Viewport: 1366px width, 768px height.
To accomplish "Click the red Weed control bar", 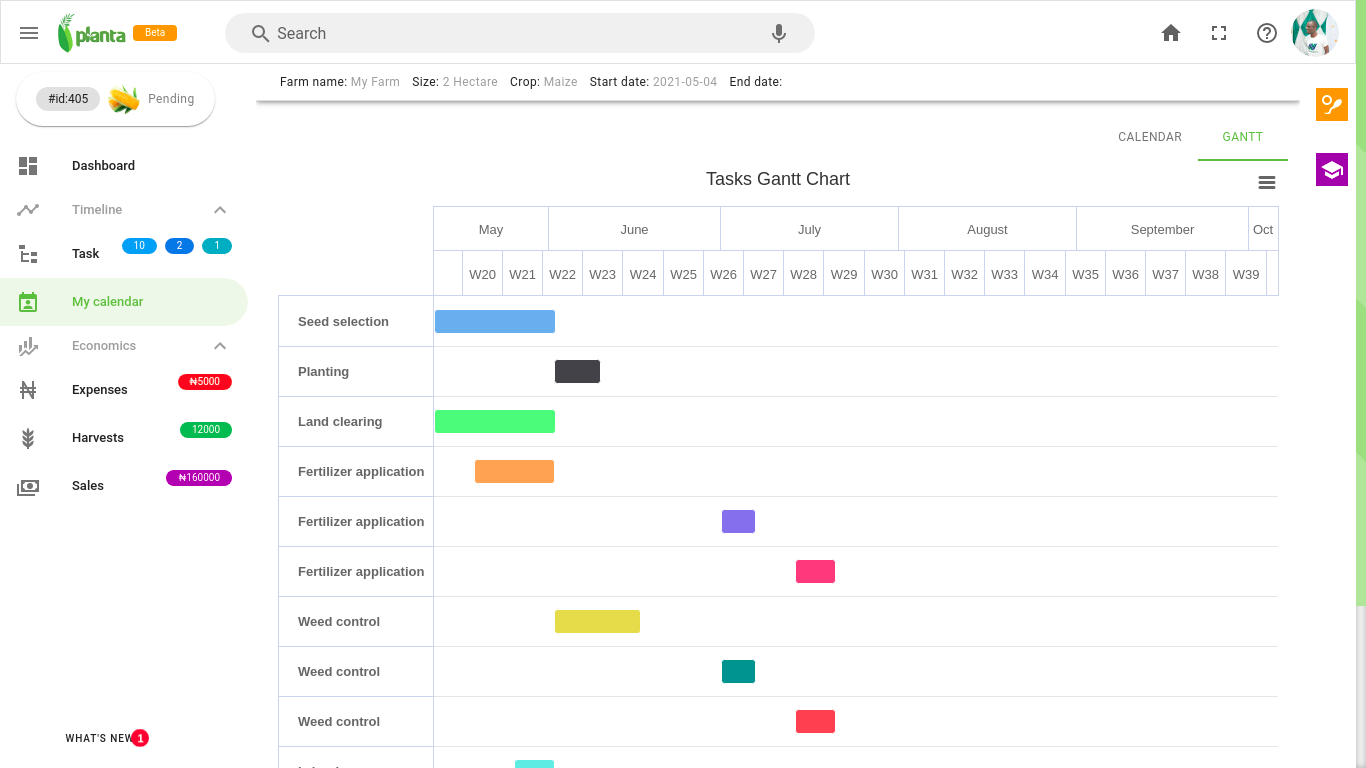I will (815, 721).
